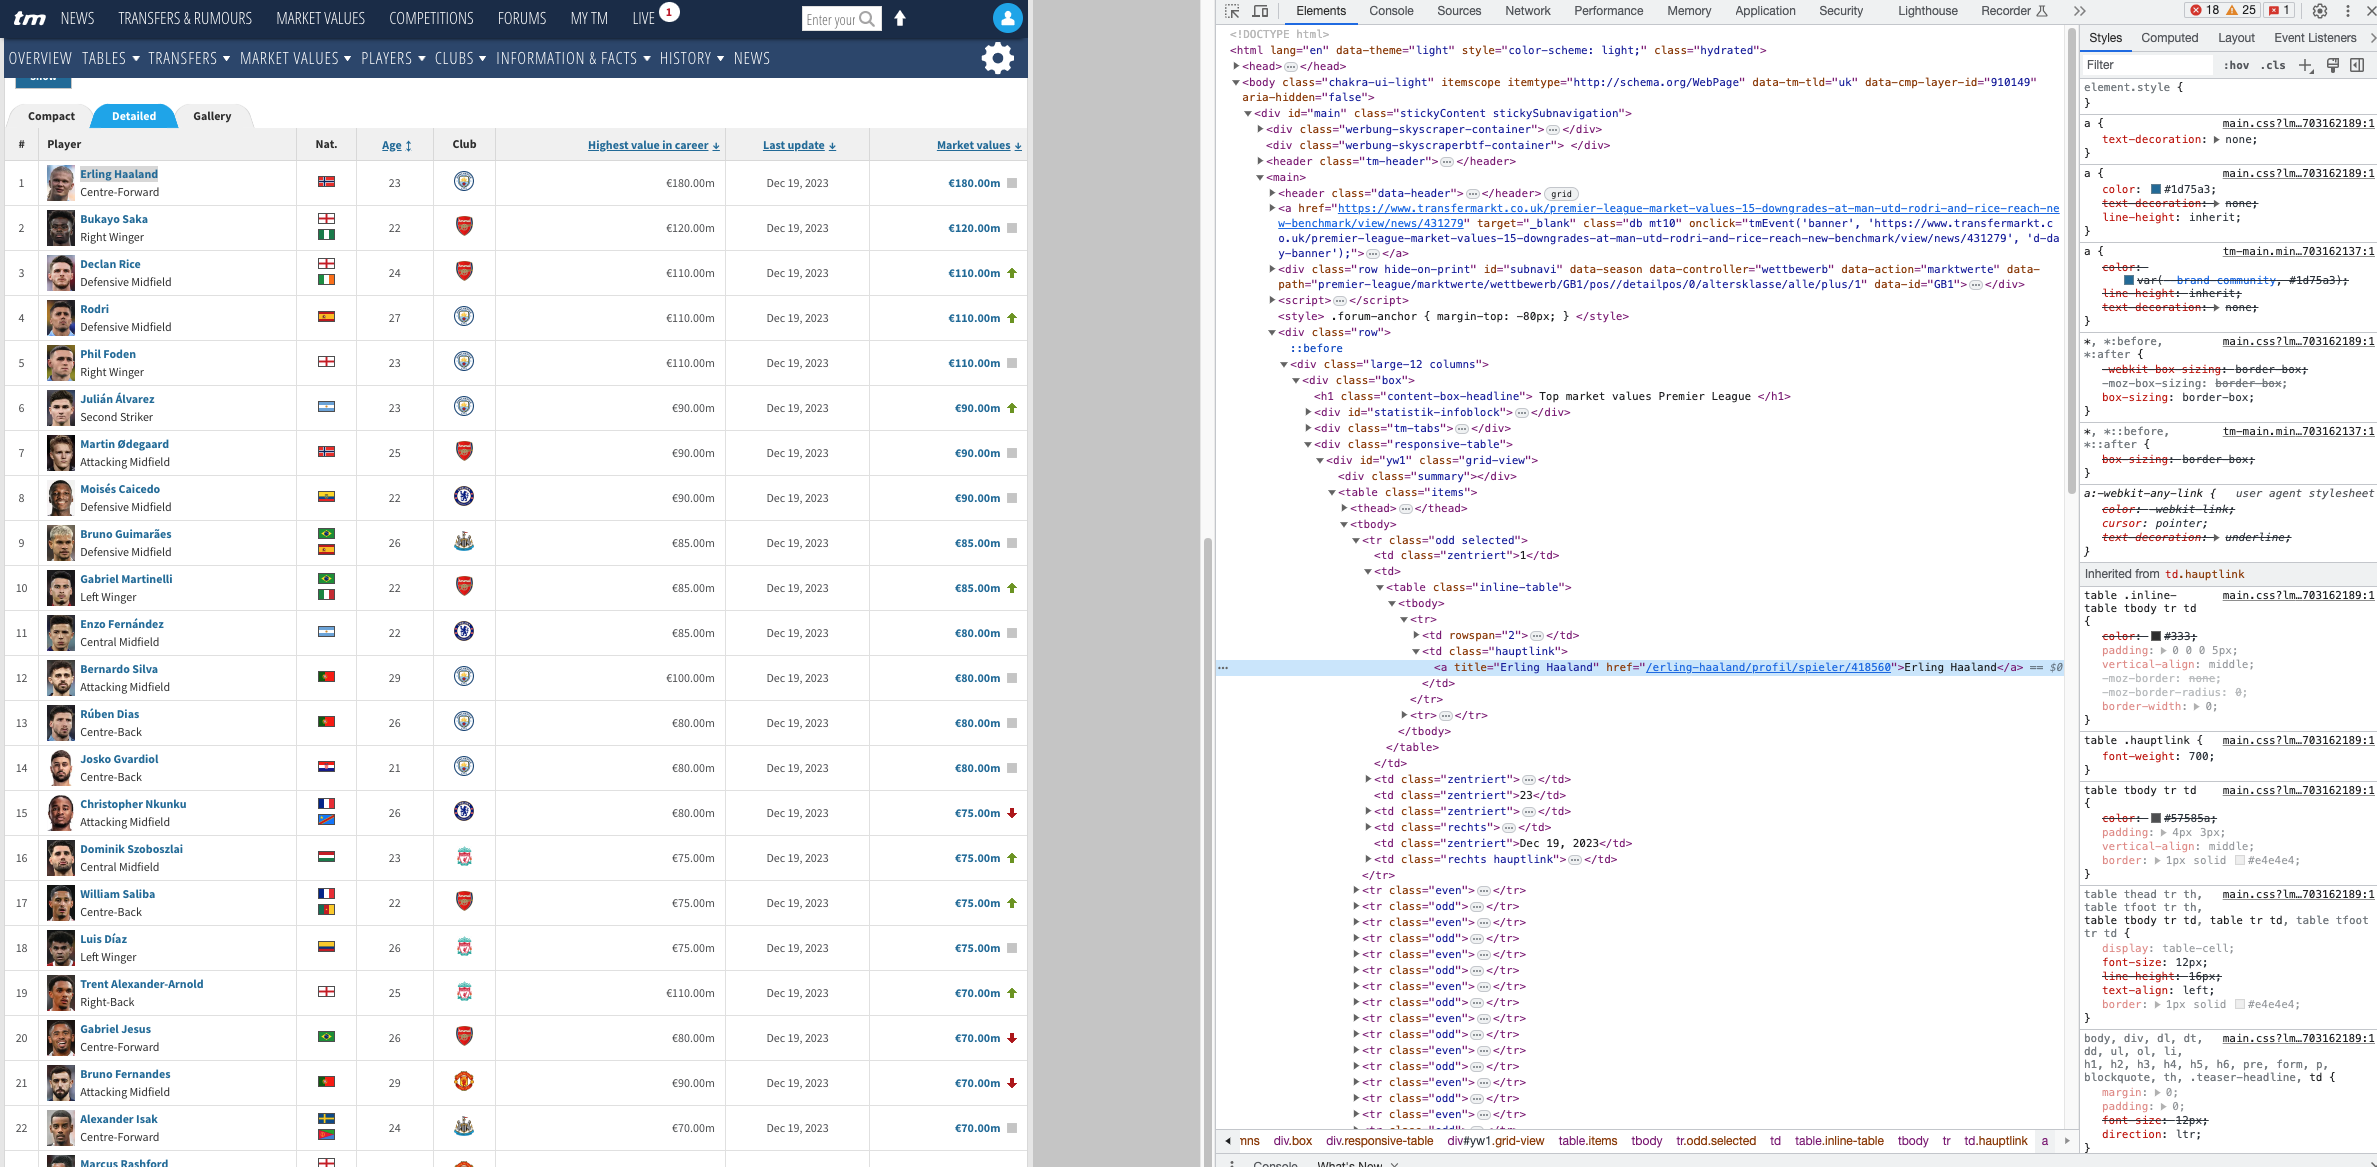Toggle the .cls element classes panel
The height and width of the screenshot is (1167, 2377).
[x=2275, y=65]
